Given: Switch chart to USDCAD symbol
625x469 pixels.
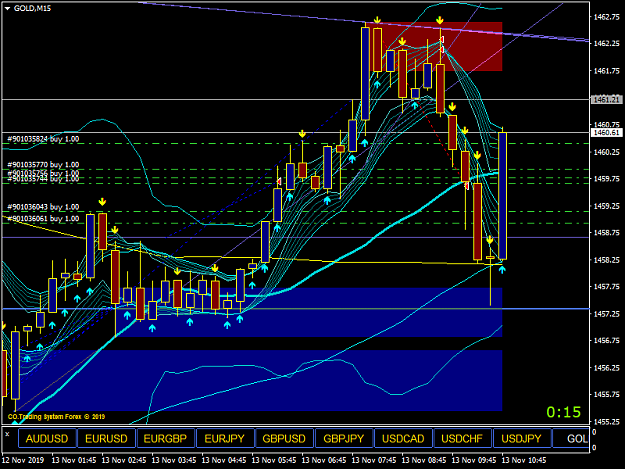Looking at the screenshot, I should (x=403, y=439).
